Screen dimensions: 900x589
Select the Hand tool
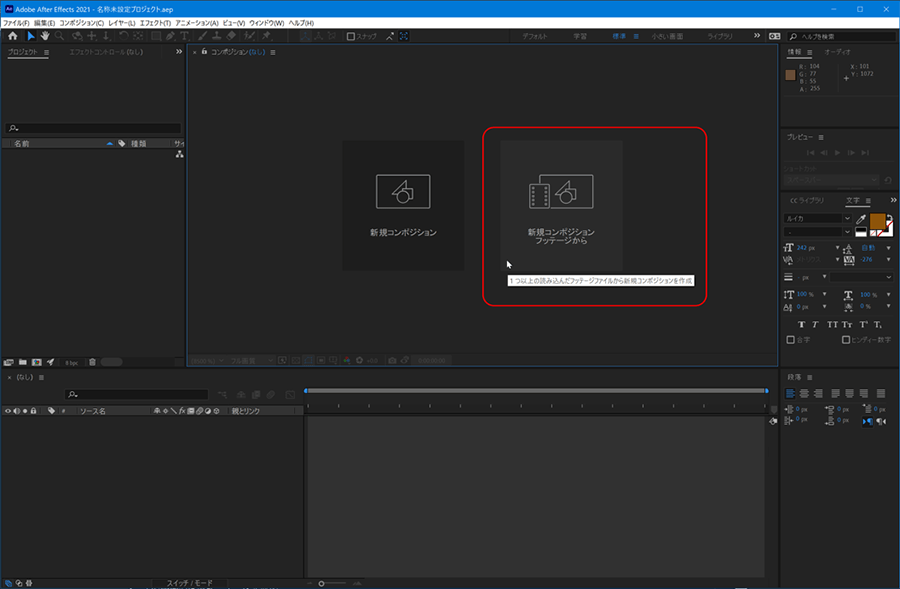coord(45,36)
